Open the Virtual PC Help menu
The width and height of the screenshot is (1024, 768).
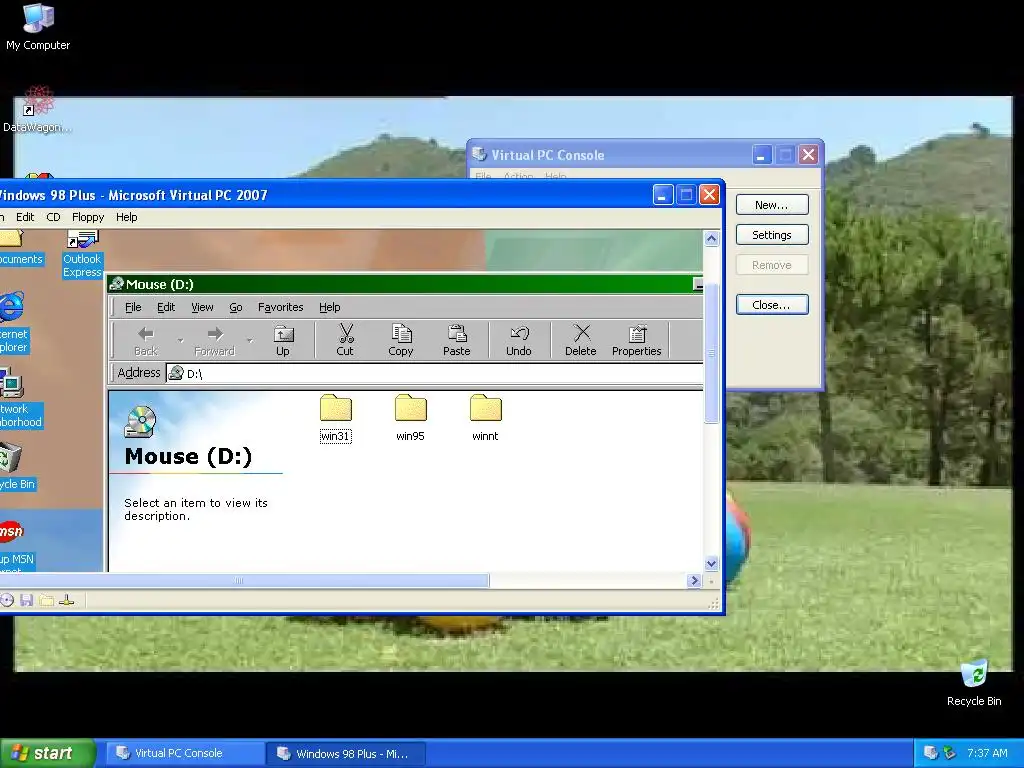127,217
